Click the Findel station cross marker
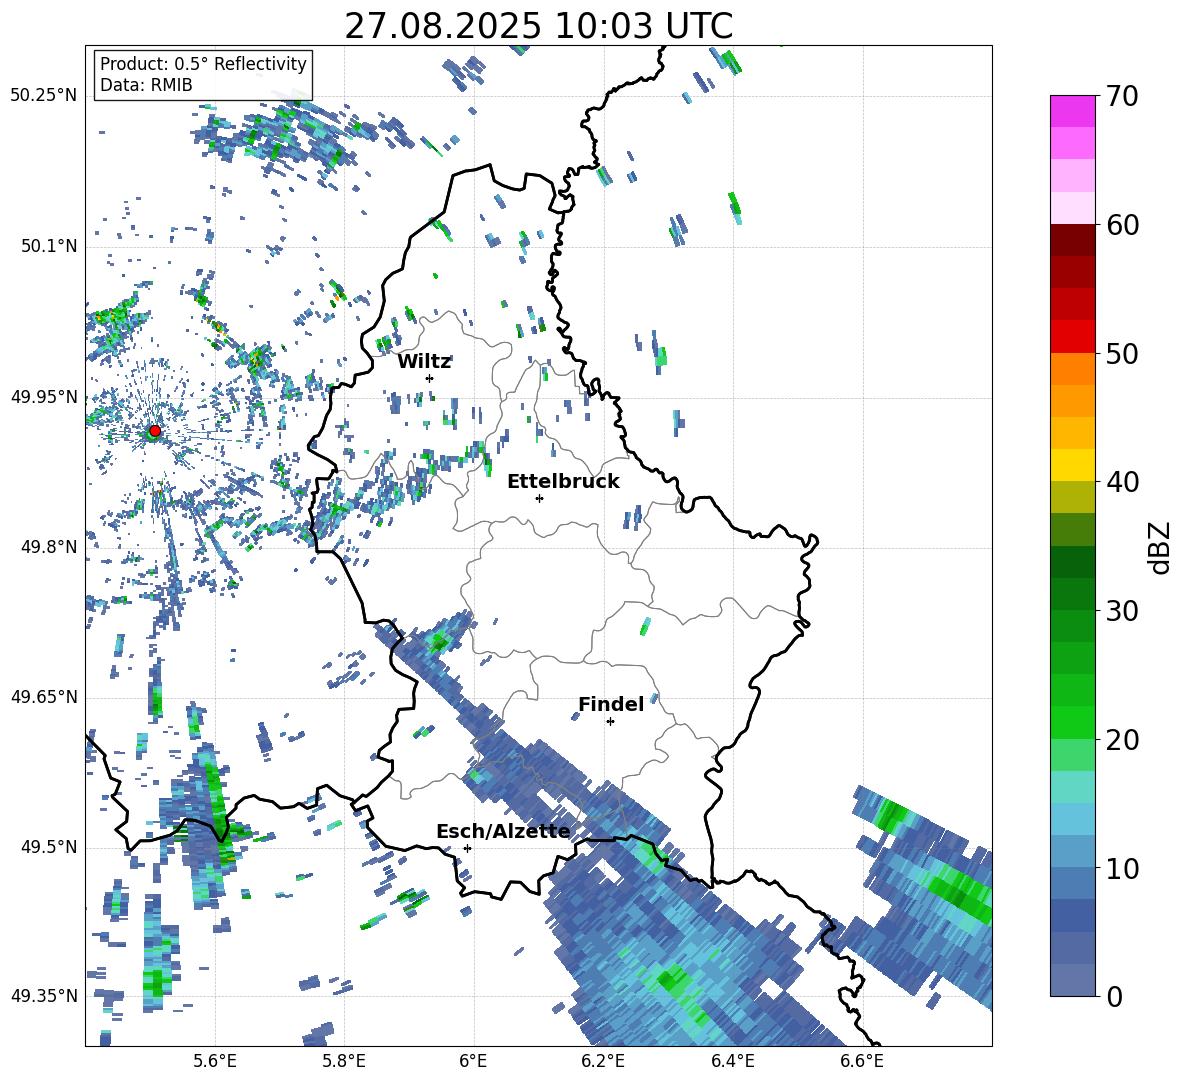Image resolution: width=1184 pixels, height=1081 pixels. pos(610,722)
